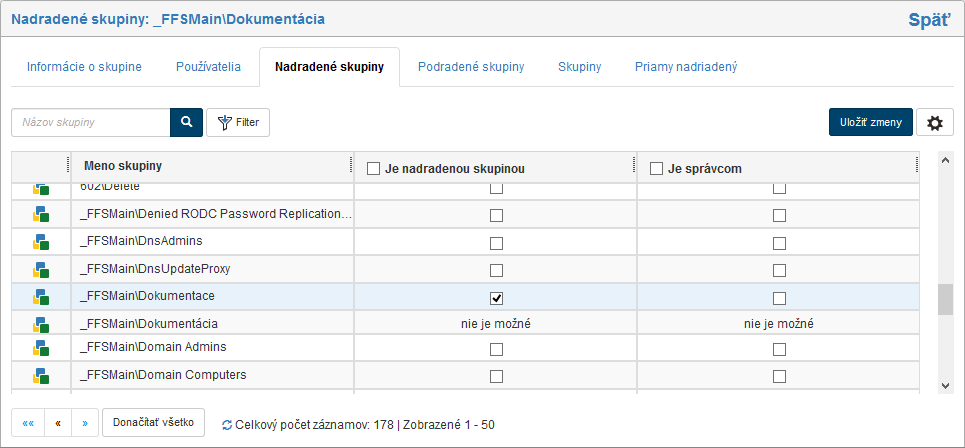This screenshot has height=448, width=965.
Task: Check 'Je správcom' for _FFSMain\DnsAdmins
Action: click(779, 243)
